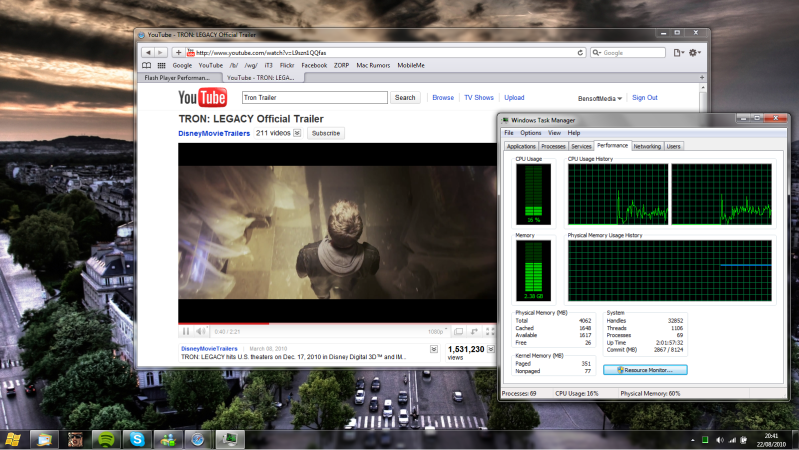This screenshot has width=799, height=450.
Task: Open the Options menu in Task Manager
Action: click(x=530, y=133)
